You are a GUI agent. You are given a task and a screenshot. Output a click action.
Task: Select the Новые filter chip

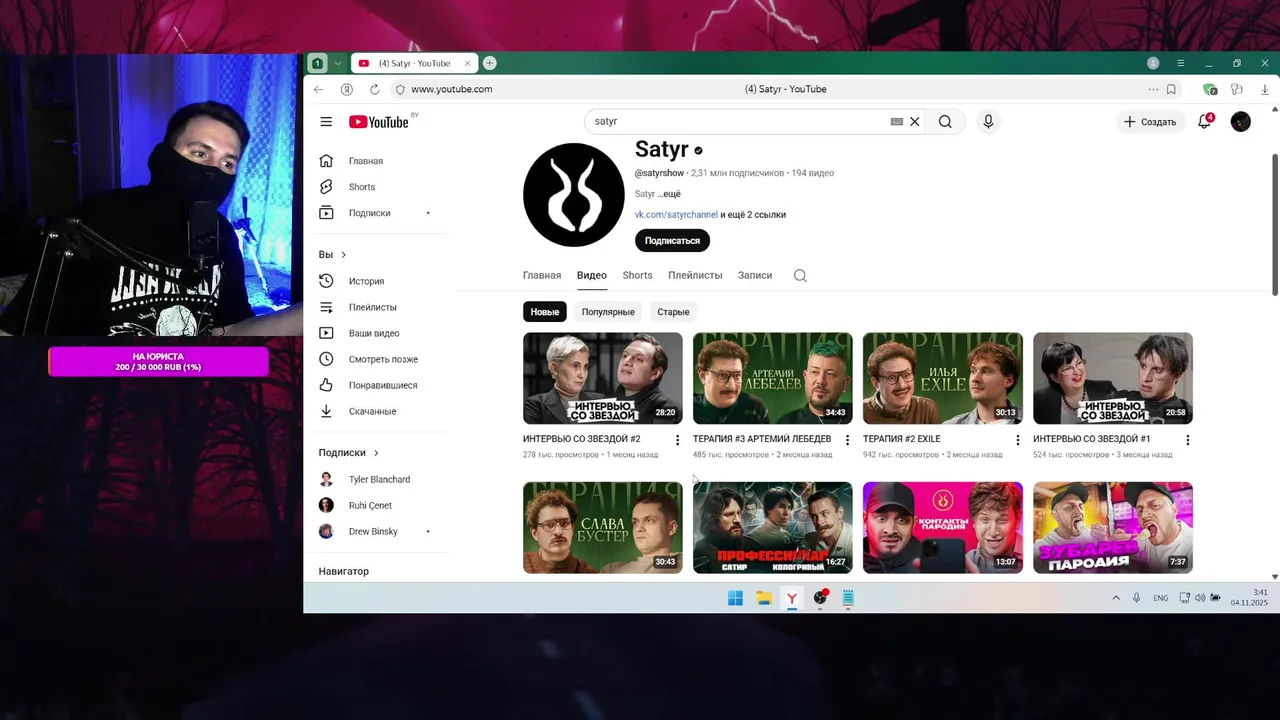coord(545,312)
